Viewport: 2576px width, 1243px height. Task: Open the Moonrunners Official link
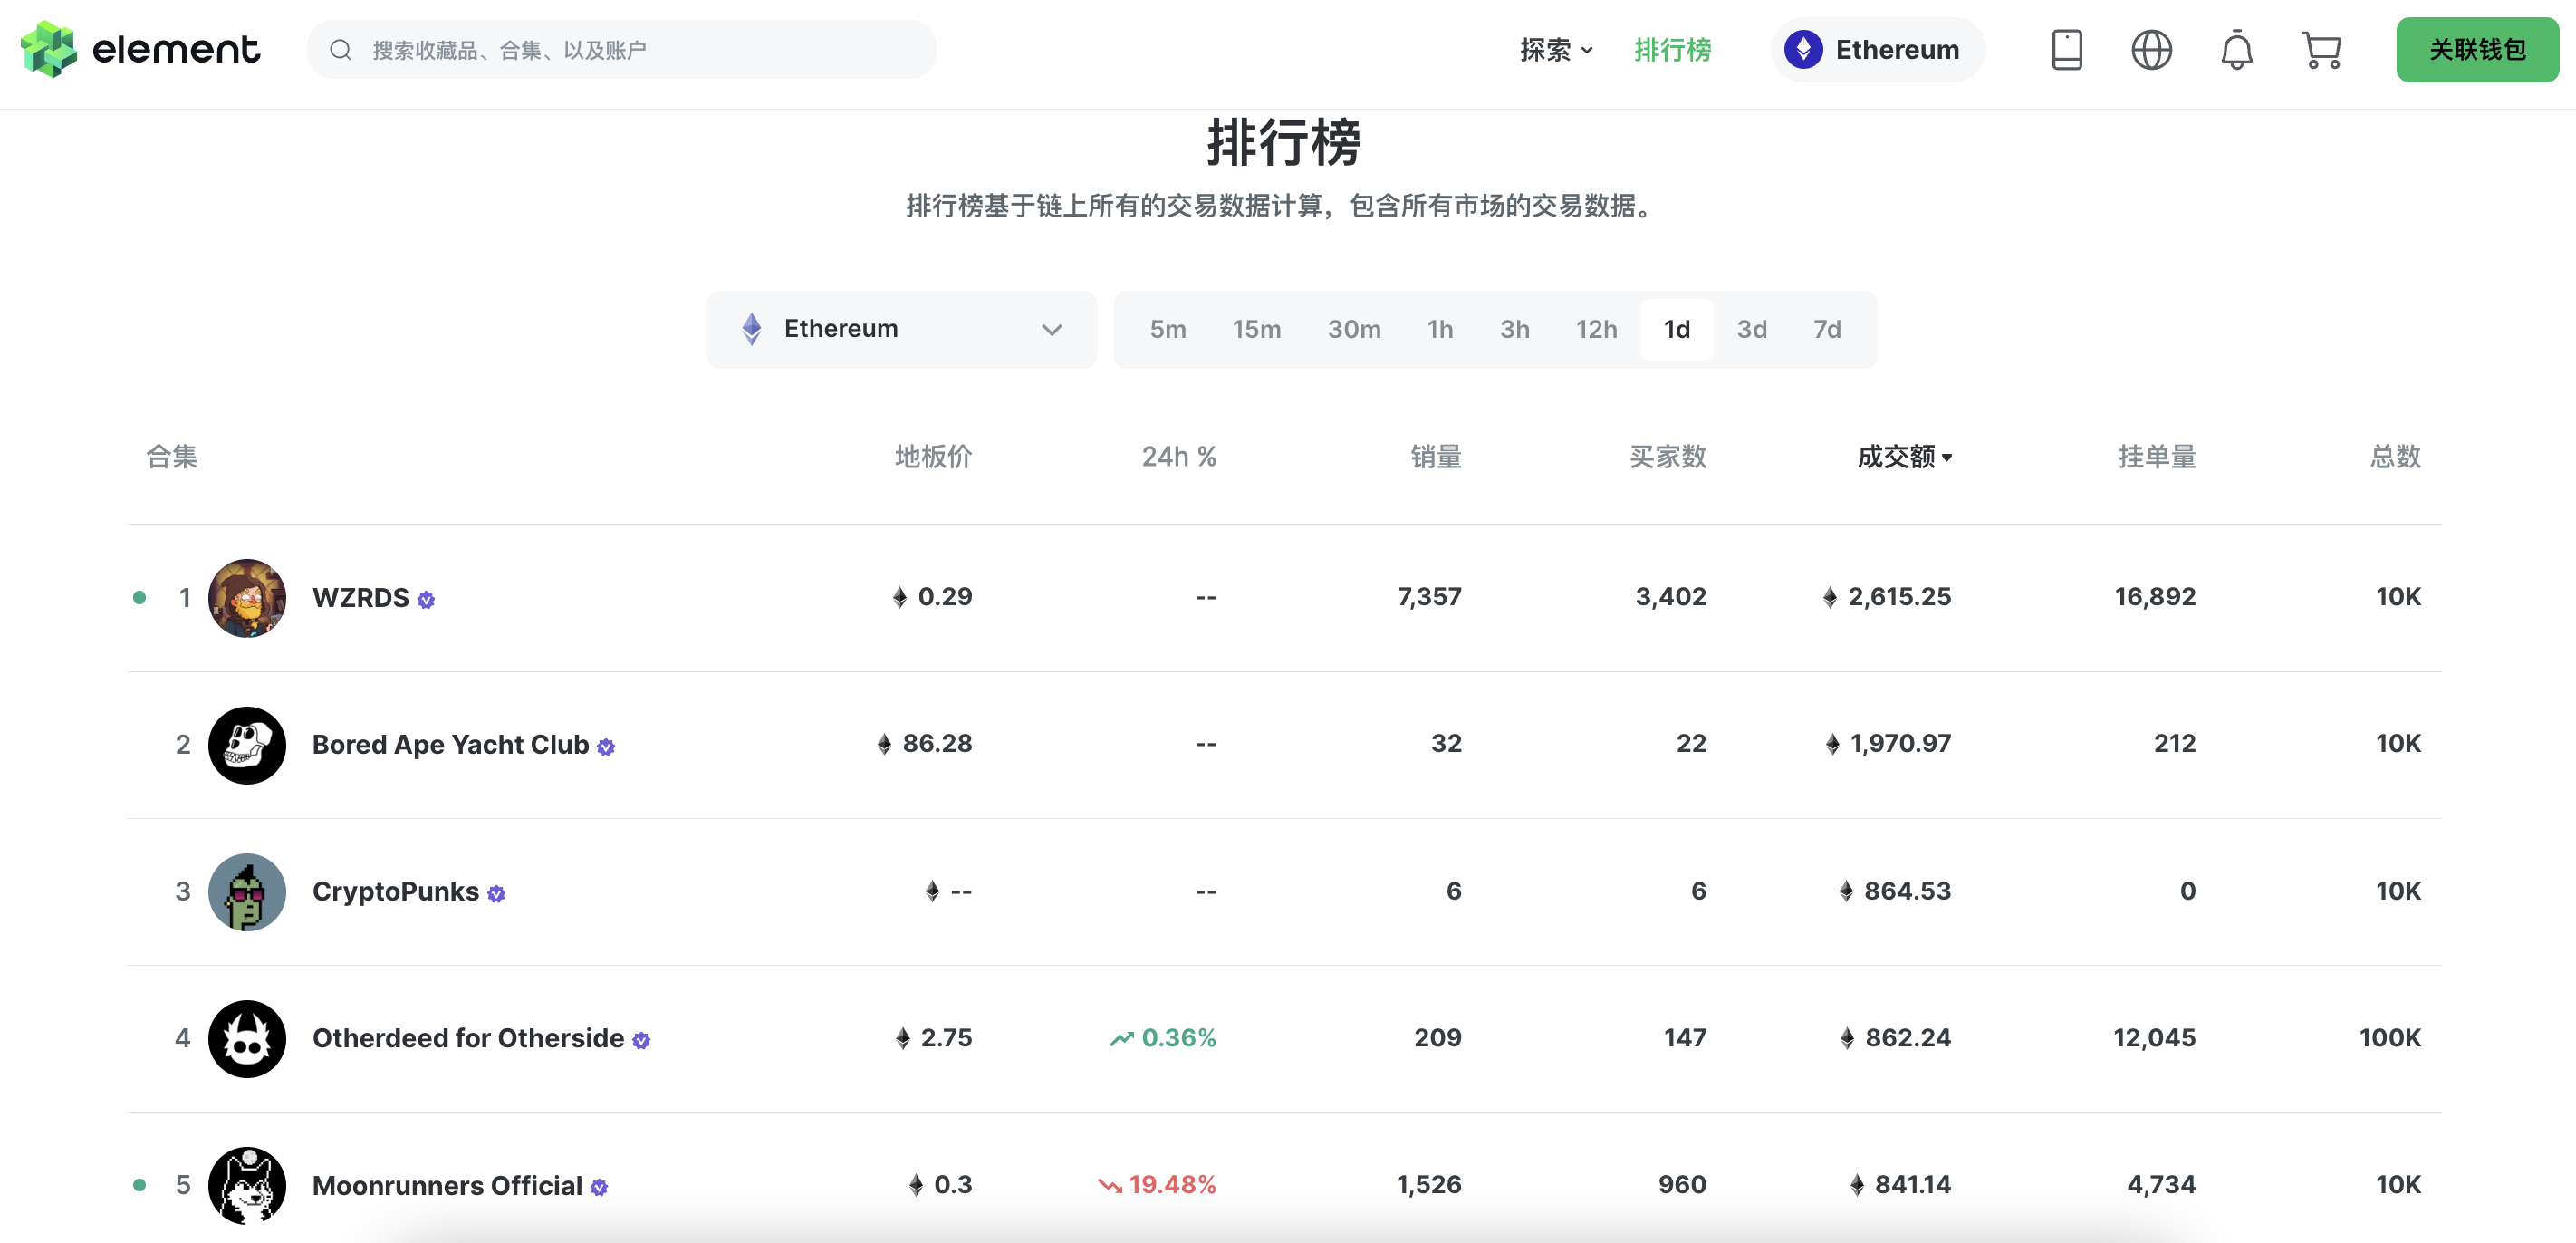click(x=447, y=1186)
